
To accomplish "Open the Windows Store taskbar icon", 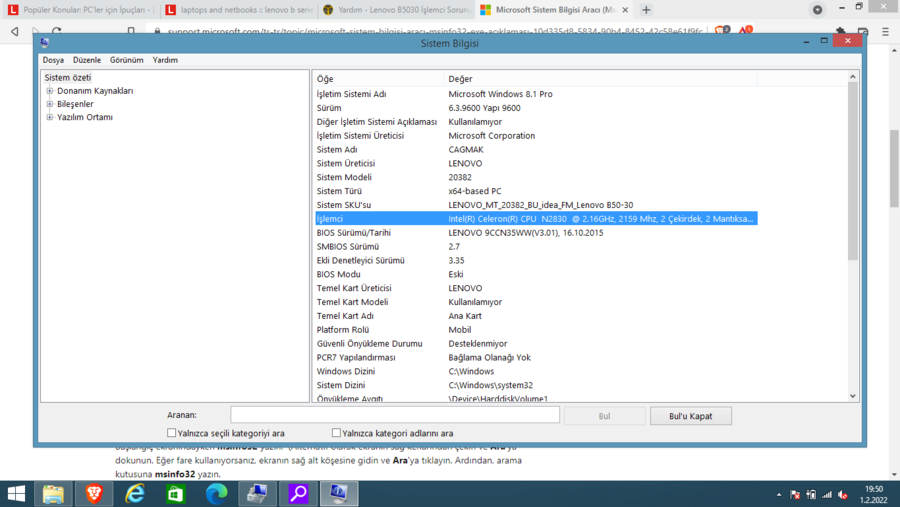I will click(176, 494).
